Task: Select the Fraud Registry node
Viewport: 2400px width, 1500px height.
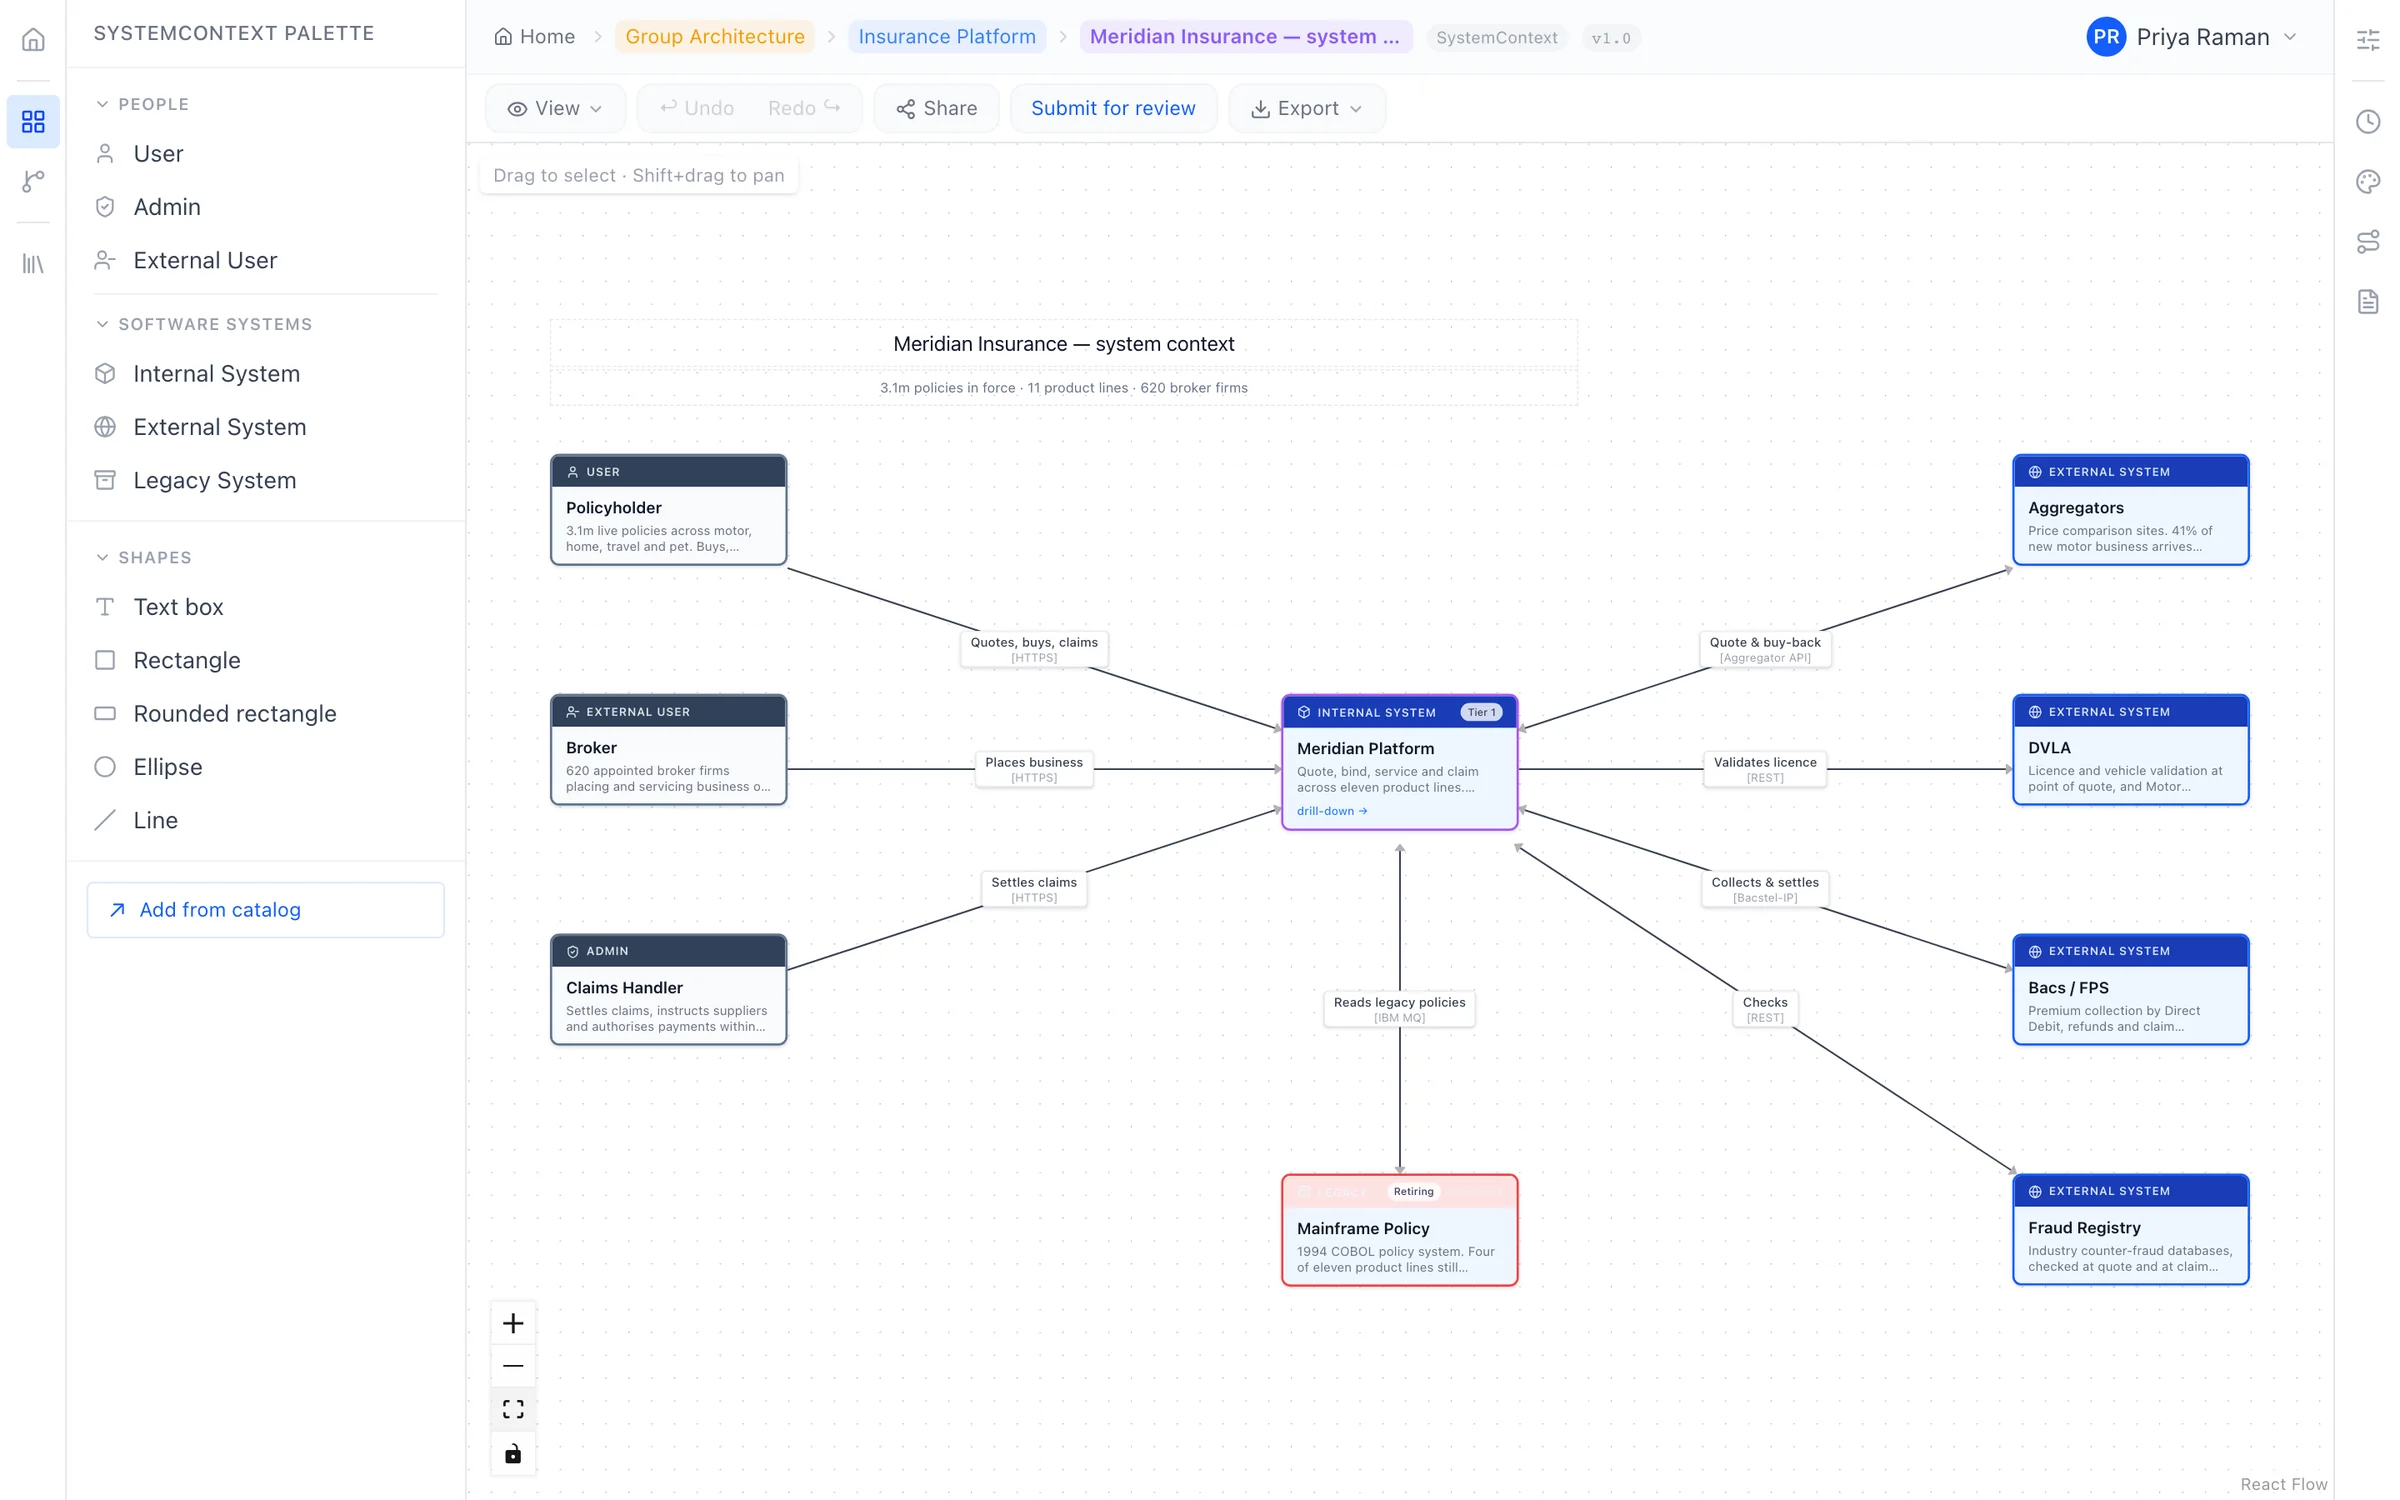Action: click(x=2130, y=1230)
